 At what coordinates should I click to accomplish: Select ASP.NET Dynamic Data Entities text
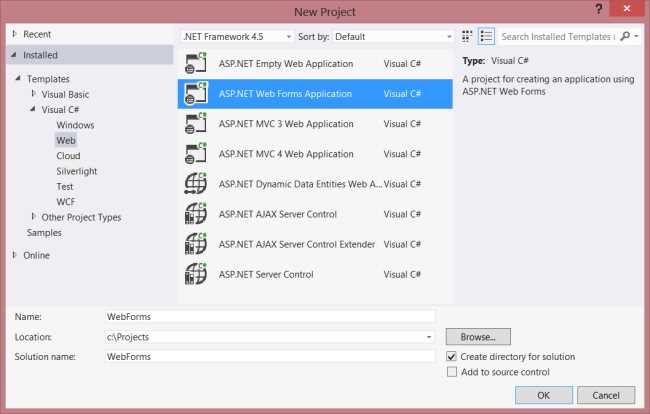tap(300, 184)
